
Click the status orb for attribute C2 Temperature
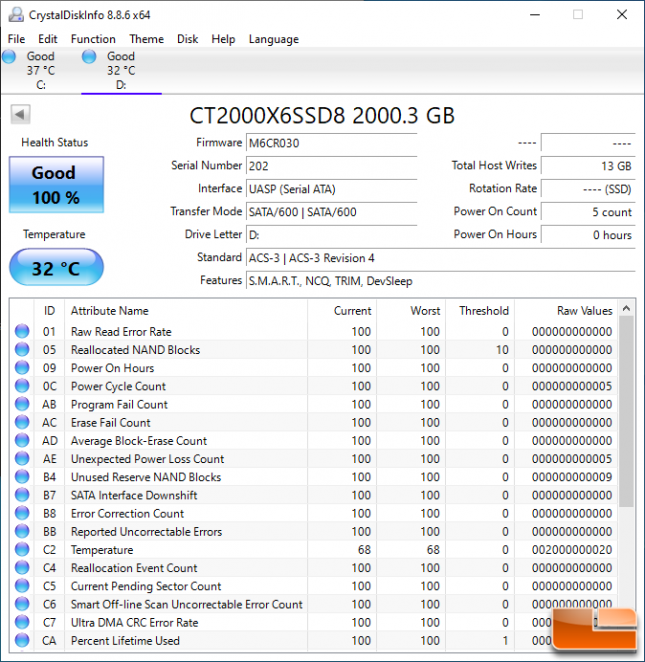(22, 549)
